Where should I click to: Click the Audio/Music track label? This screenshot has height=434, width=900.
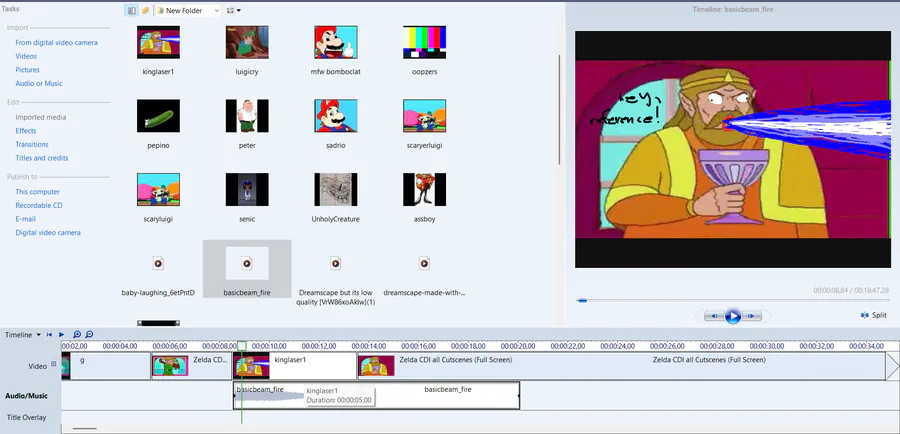(x=26, y=396)
